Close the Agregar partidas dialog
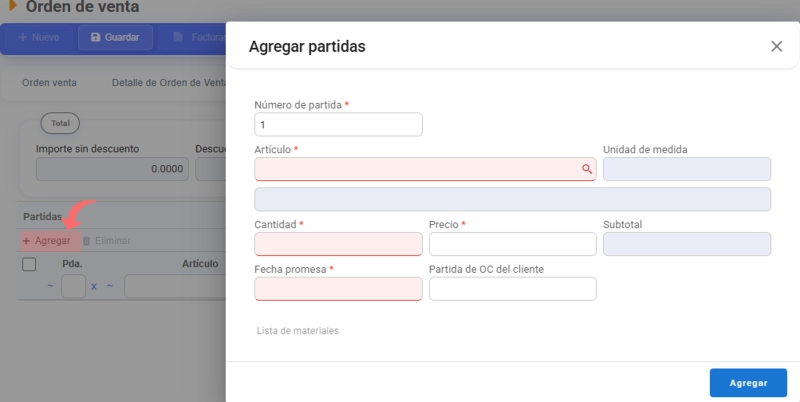 (x=777, y=46)
